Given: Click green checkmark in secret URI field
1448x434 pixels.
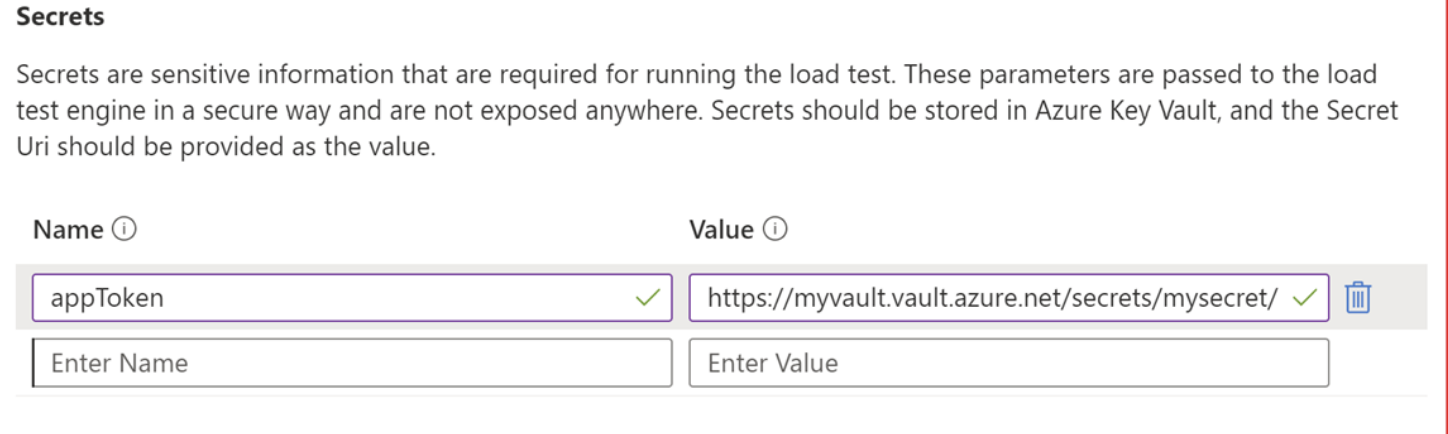Looking at the screenshot, I should [x=1304, y=297].
